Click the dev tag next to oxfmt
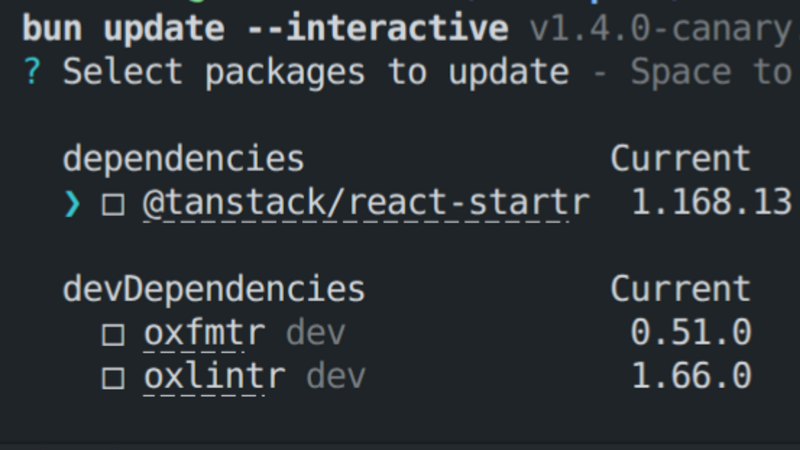800x450 pixels. 316,334
